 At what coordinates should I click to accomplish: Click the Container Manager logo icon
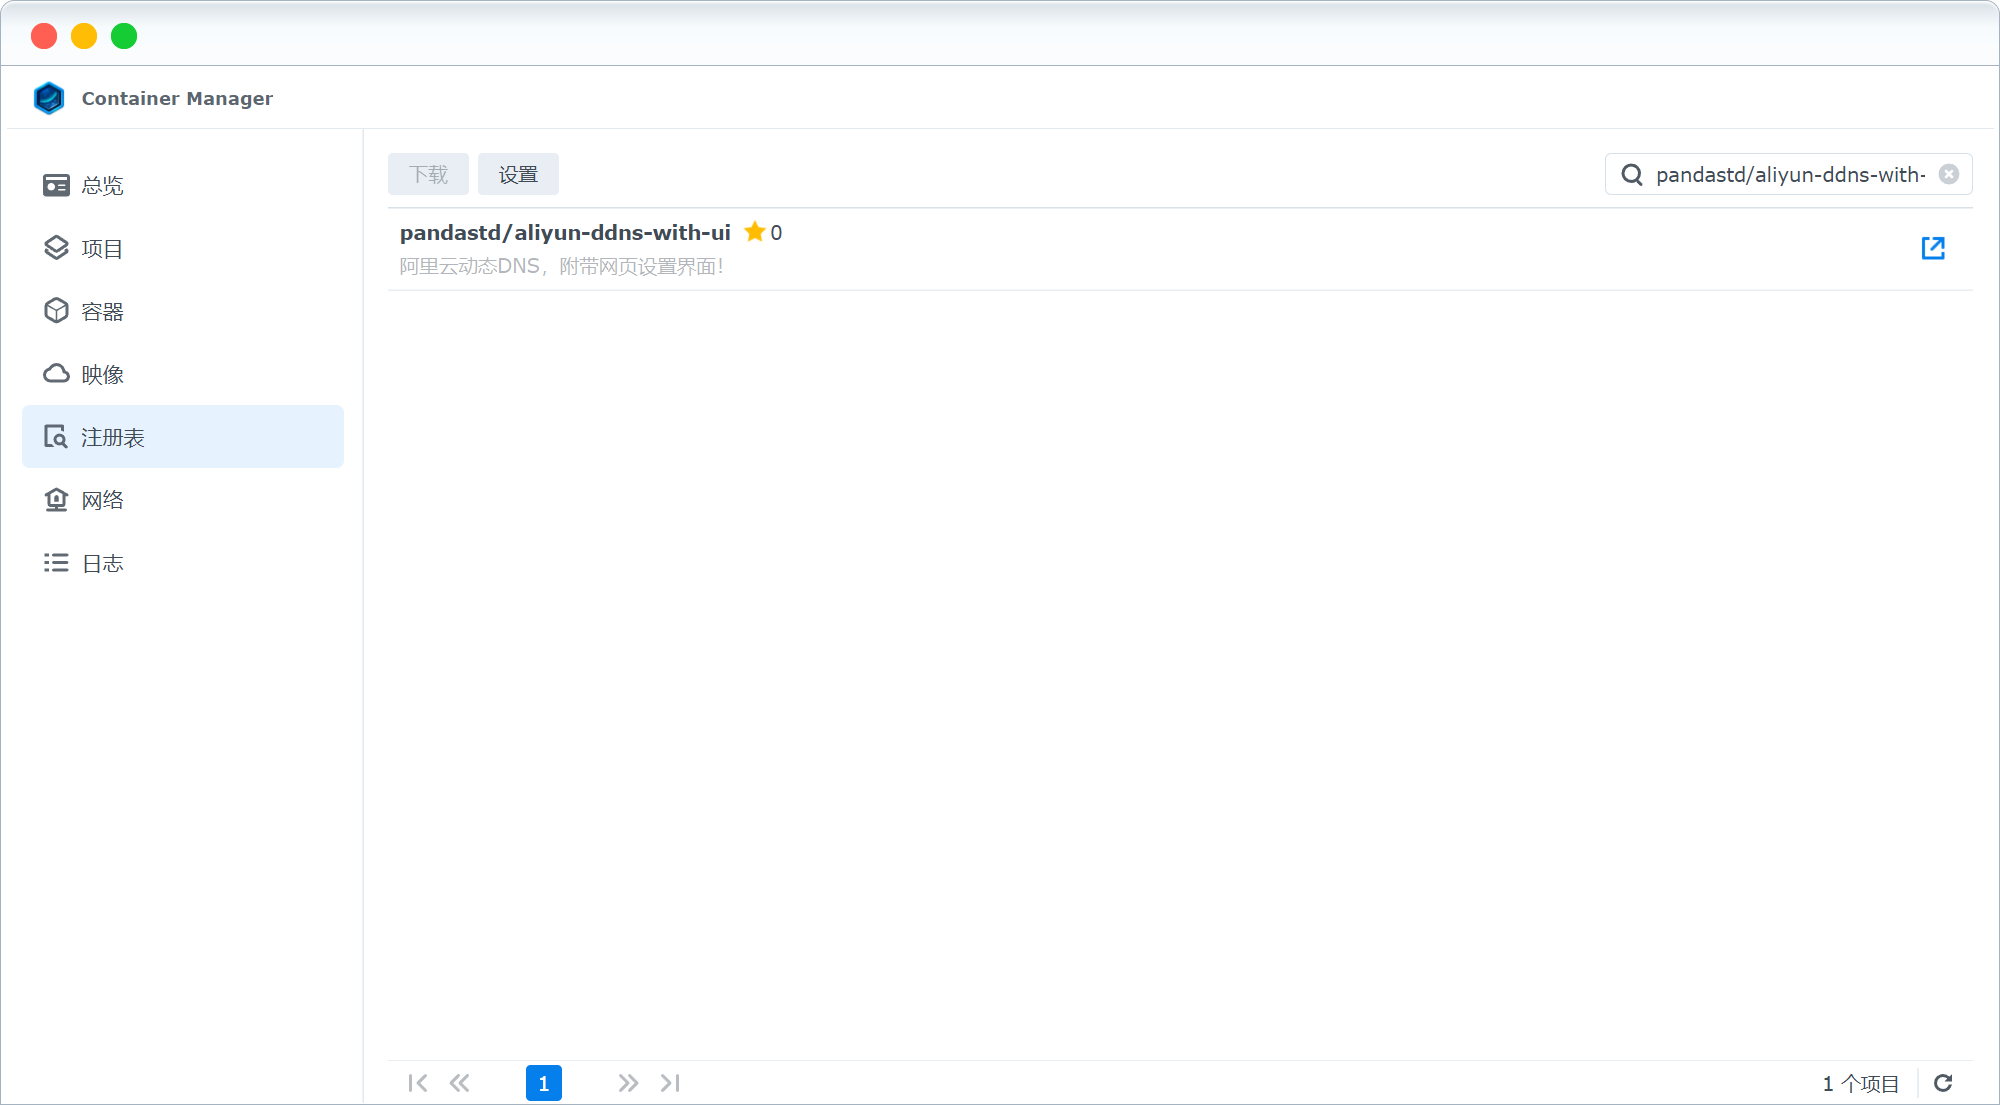[49, 98]
